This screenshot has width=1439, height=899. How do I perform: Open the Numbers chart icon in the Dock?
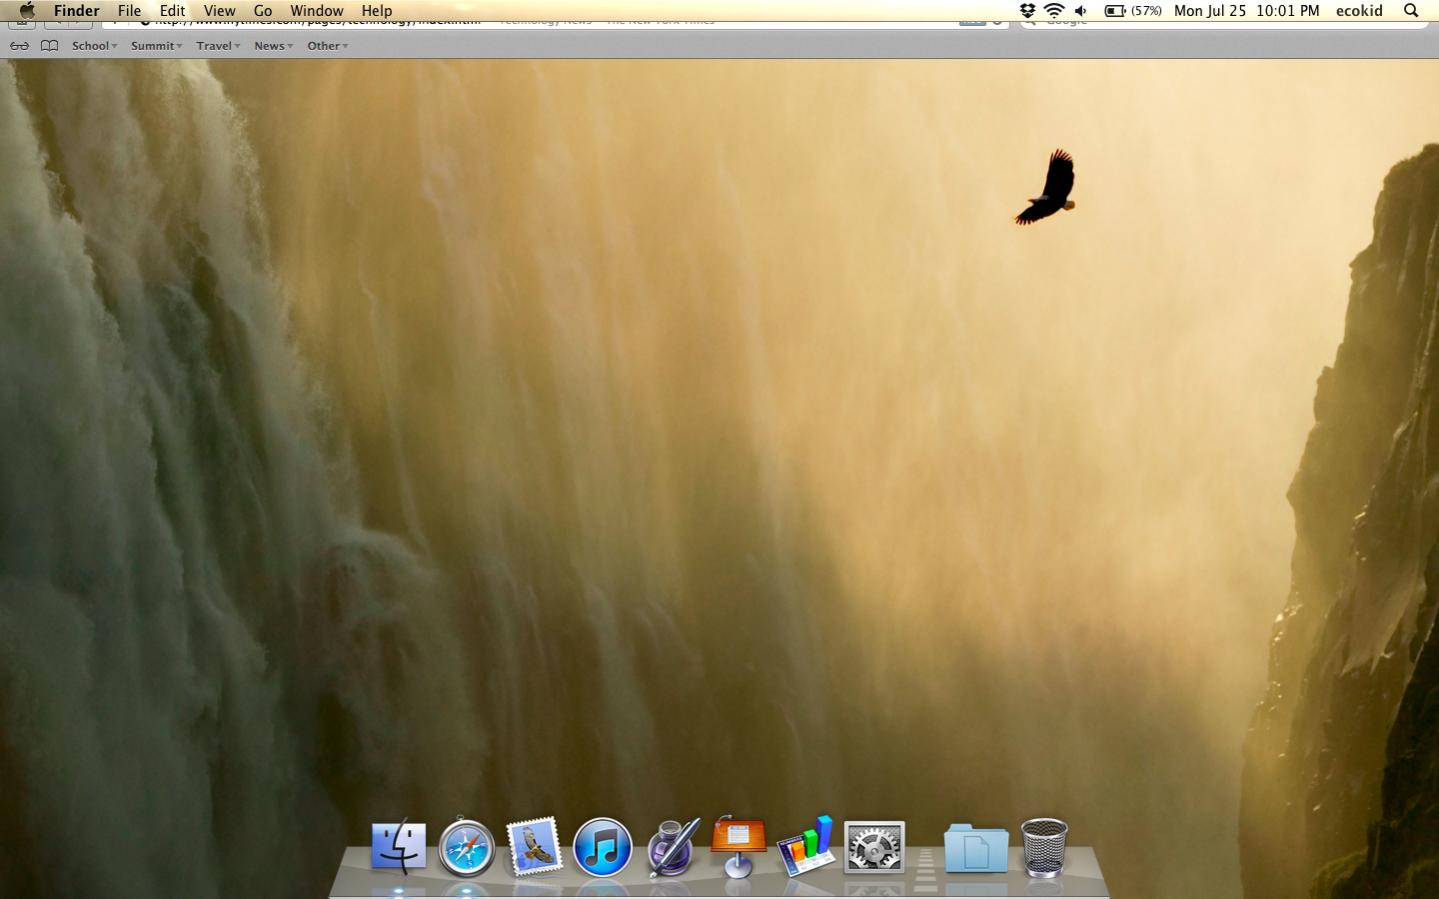pyautogui.click(x=806, y=846)
